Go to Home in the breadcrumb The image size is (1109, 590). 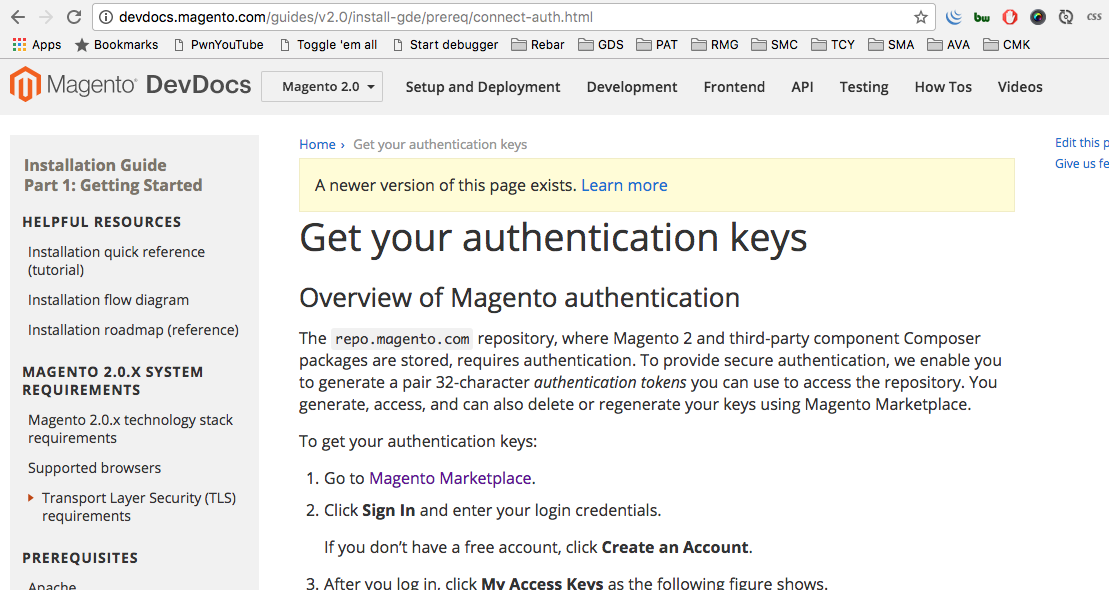click(317, 144)
